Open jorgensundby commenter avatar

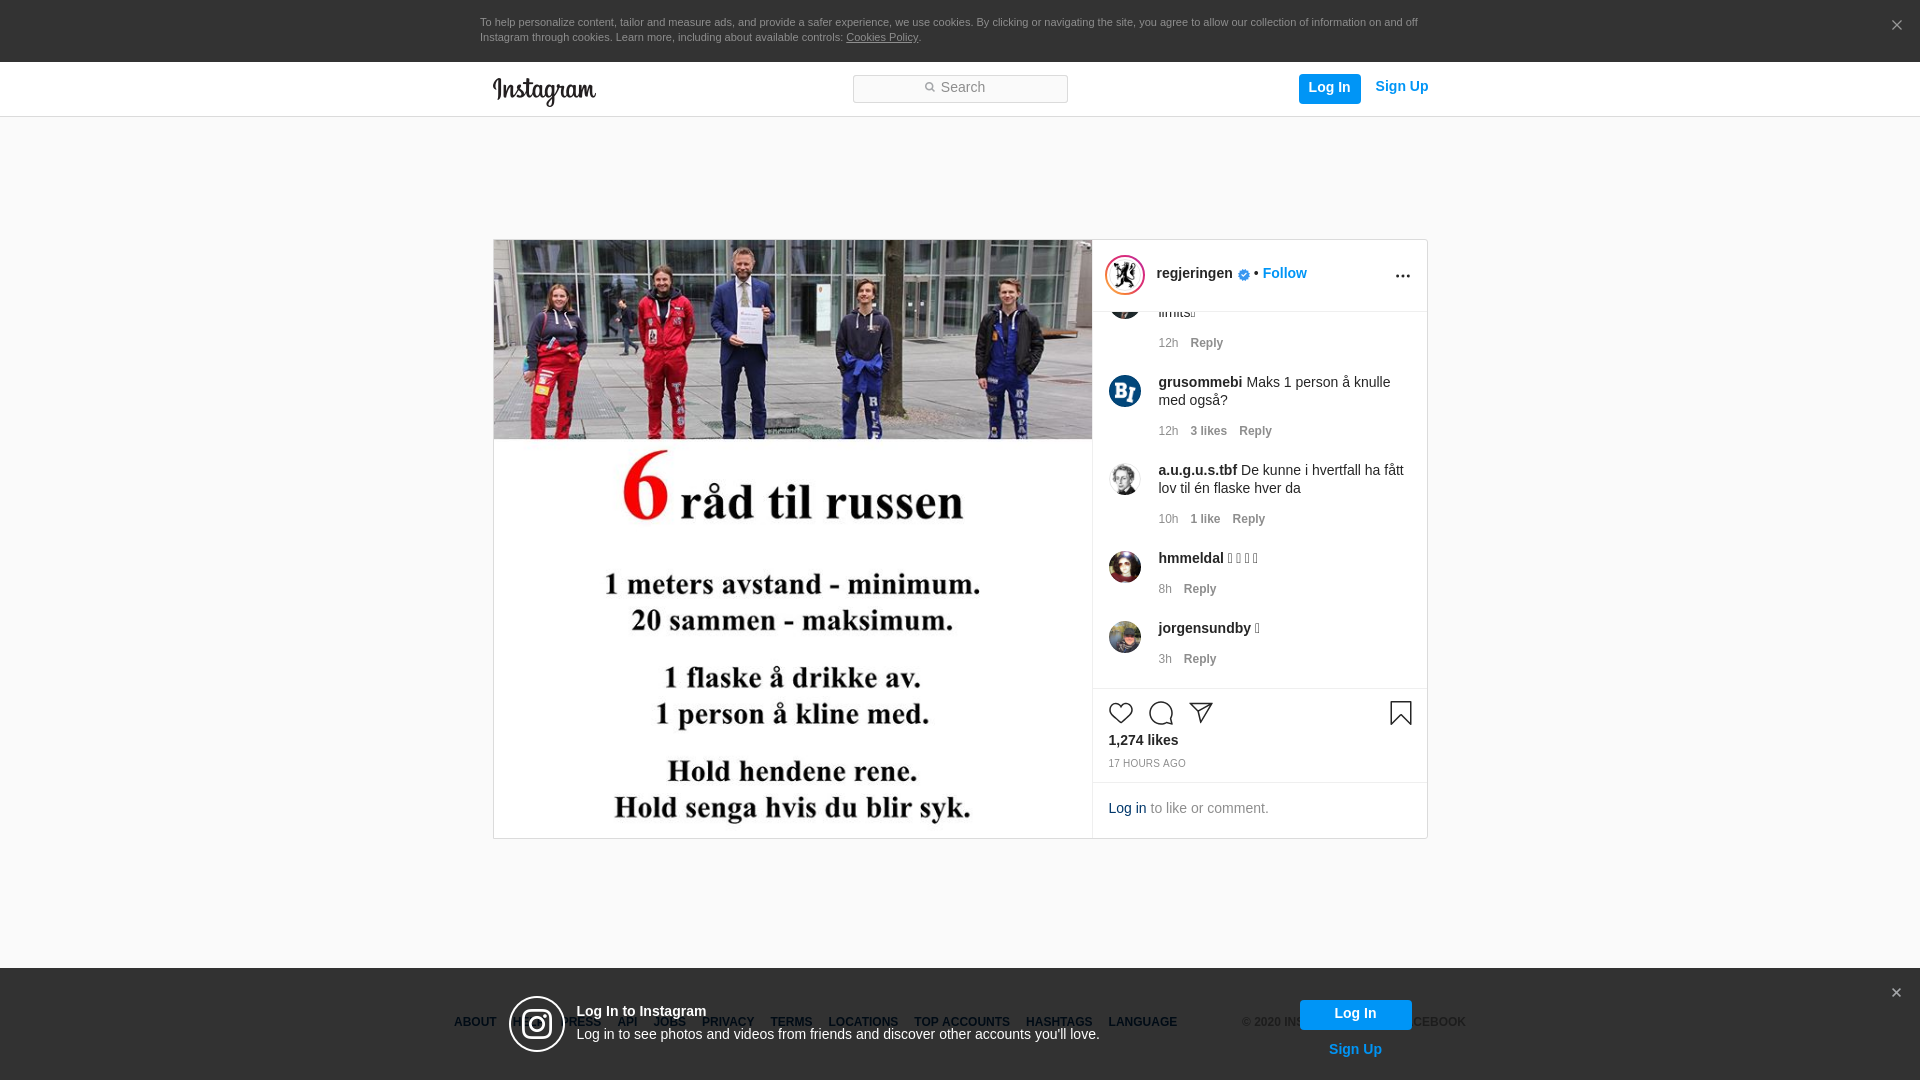pos(1125,637)
